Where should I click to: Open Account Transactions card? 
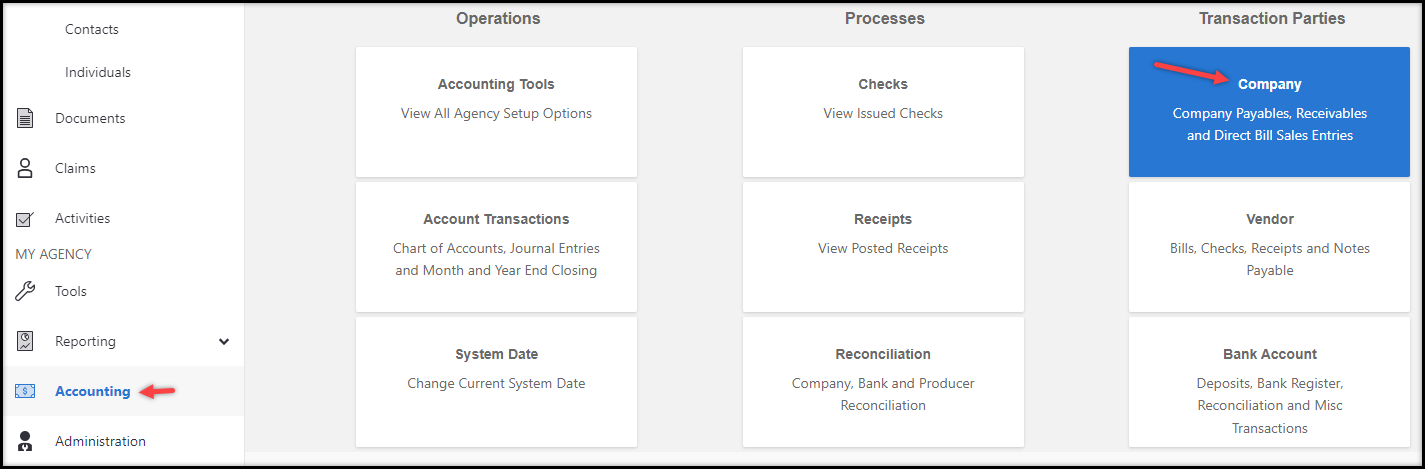coord(496,246)
